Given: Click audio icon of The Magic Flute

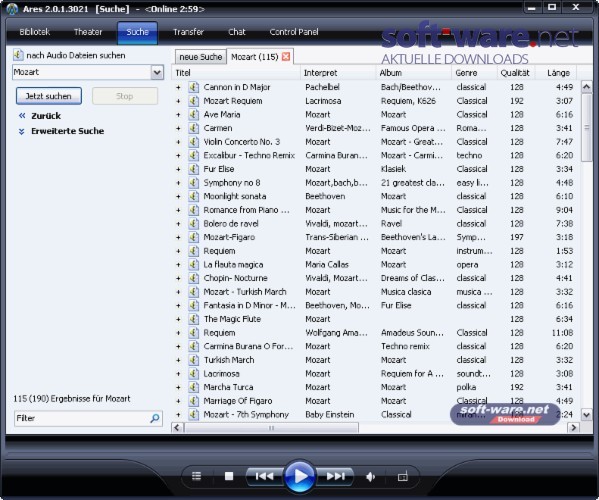Looking at the screenshot, I should [194, 319].
